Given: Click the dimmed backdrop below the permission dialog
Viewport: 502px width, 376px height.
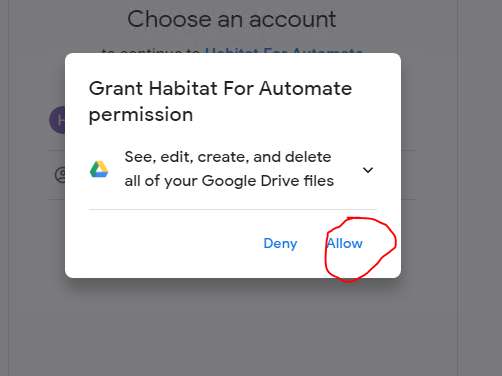Looking at the screenshot, I should (x=233, y=330).
